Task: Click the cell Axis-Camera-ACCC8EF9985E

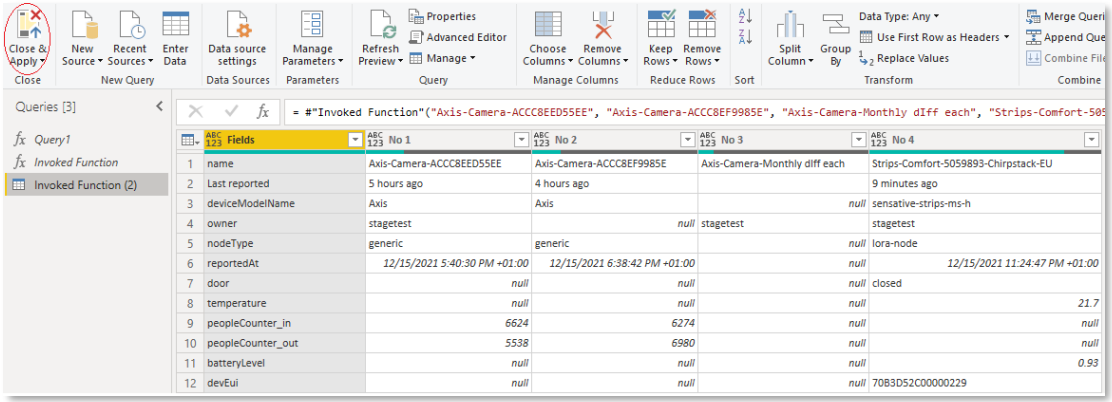Action: (x=614, y=164)
